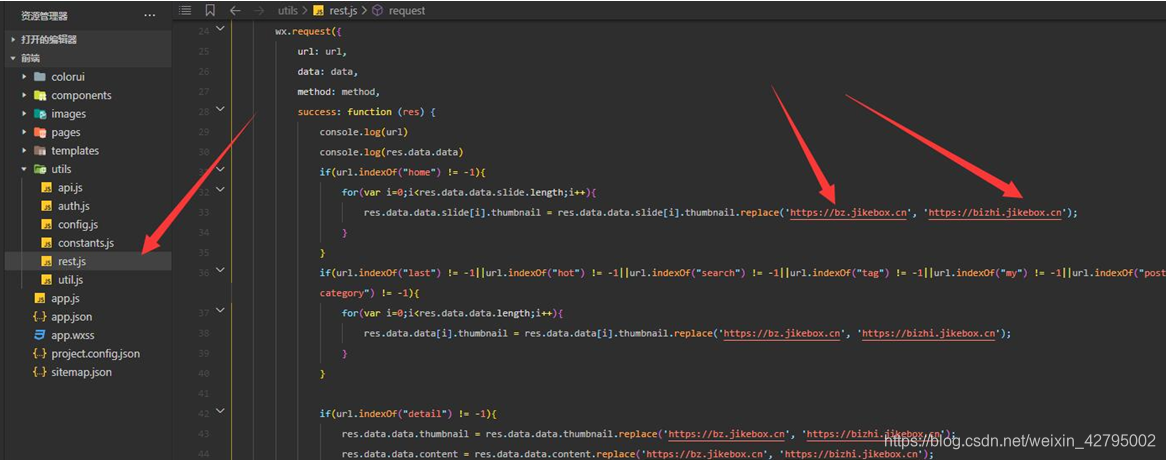Go forward with the right arrow
The height and width of the screenshot is (460, 1166).
click(259, 10)
